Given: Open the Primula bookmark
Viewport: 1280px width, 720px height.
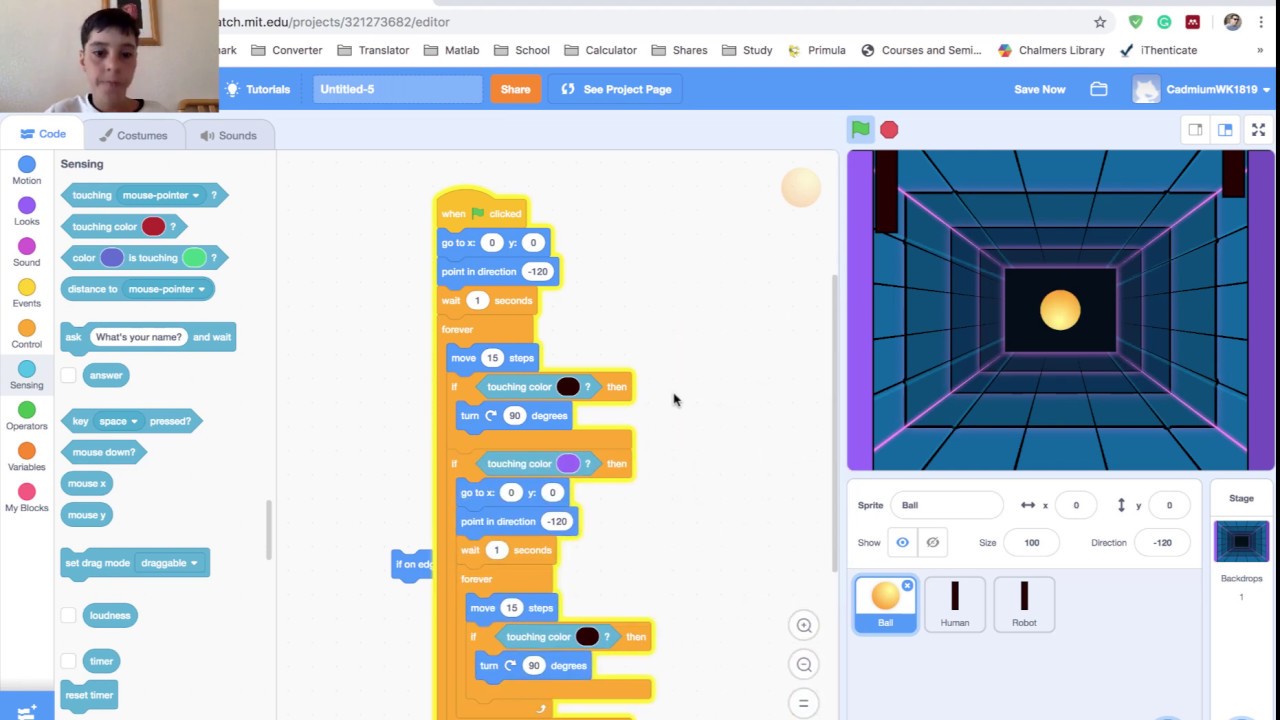Looking at the screenshot, I should [x=816, y=50].
